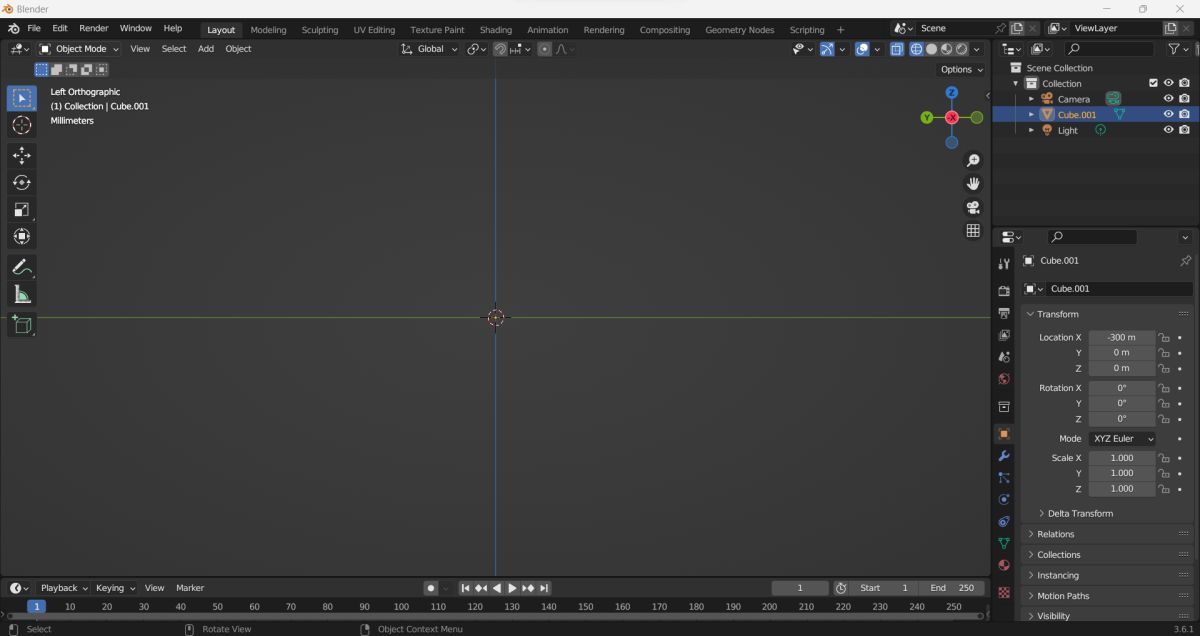Hide Cube.001 in viewport via eye icon
This screenshot has height=636, width=1200.
tap(1168, 114)
